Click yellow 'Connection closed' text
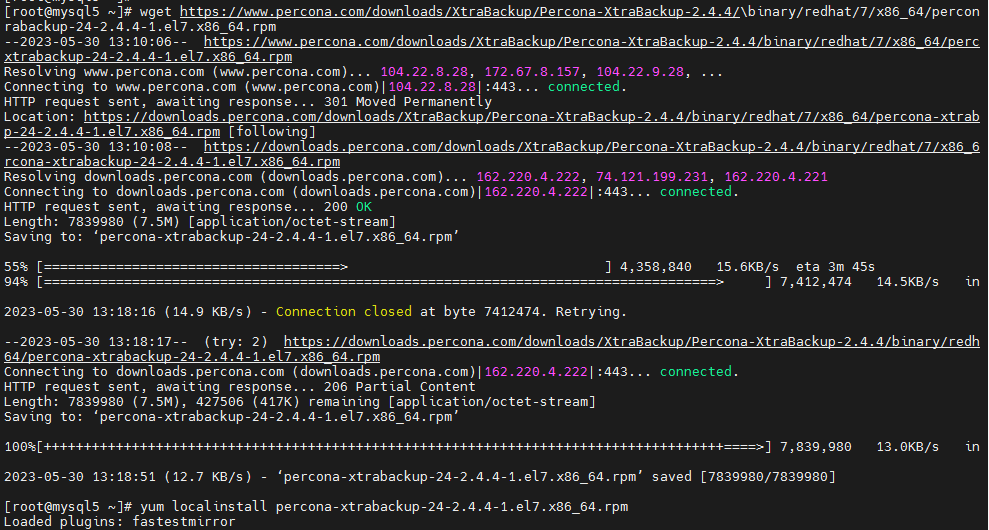 coord(344,312)
